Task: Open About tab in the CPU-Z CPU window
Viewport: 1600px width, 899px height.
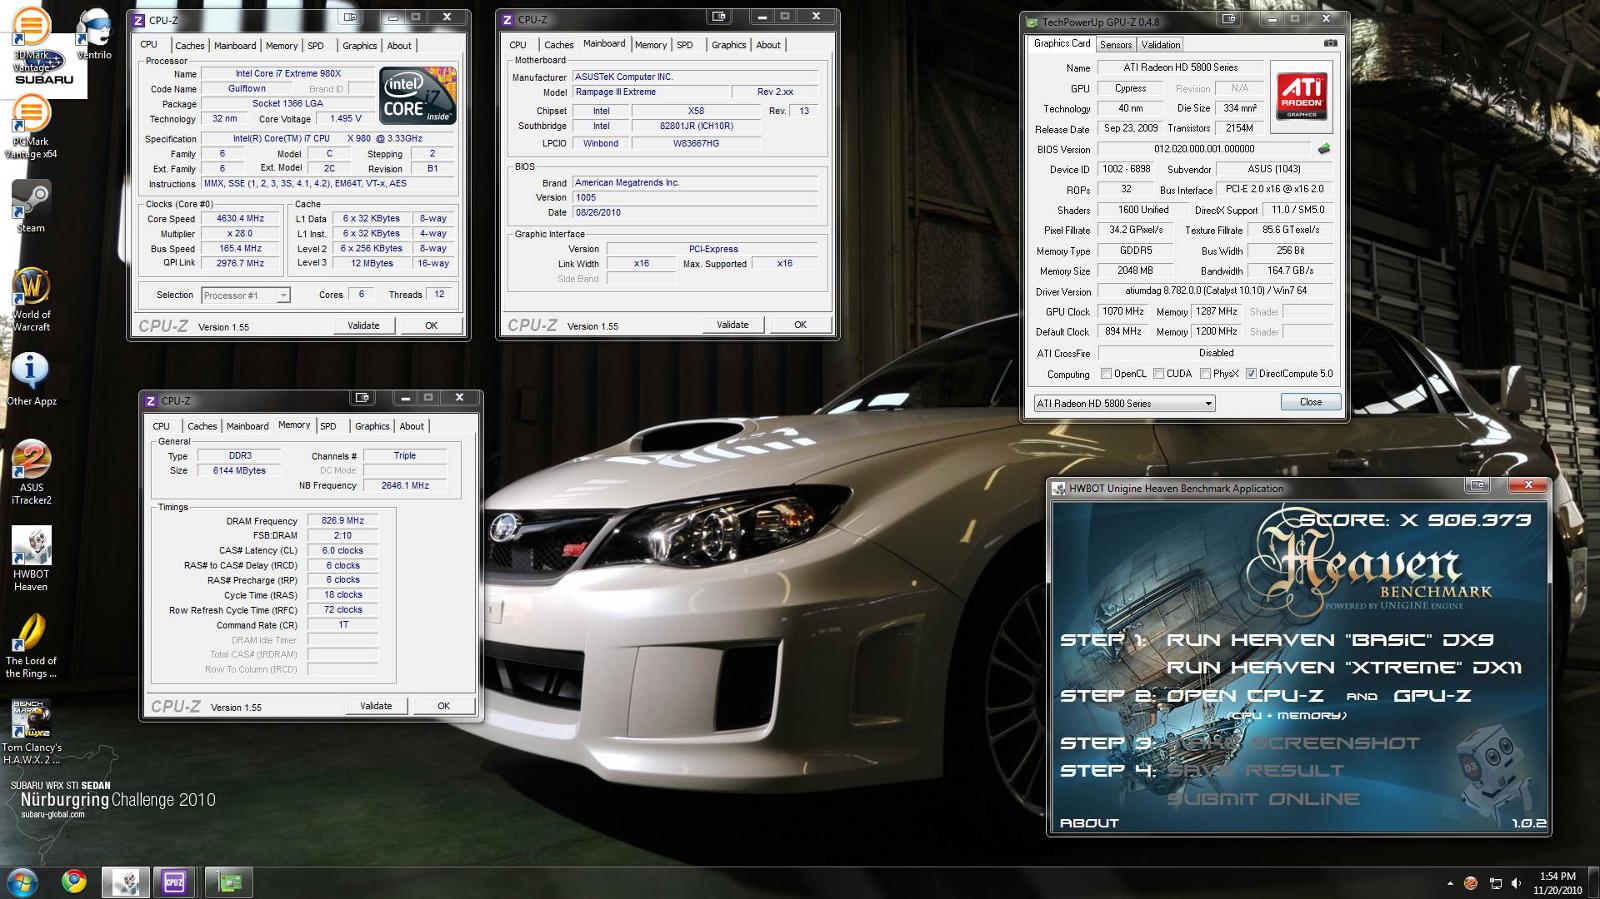Action: pos(399,46)
